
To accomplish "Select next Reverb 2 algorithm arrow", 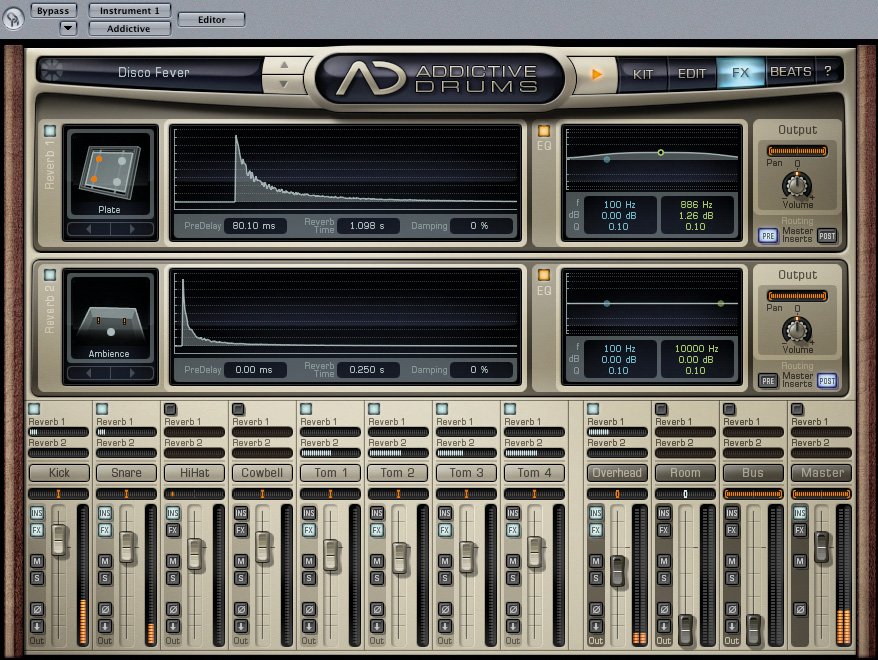I will (x=132, y=373).
